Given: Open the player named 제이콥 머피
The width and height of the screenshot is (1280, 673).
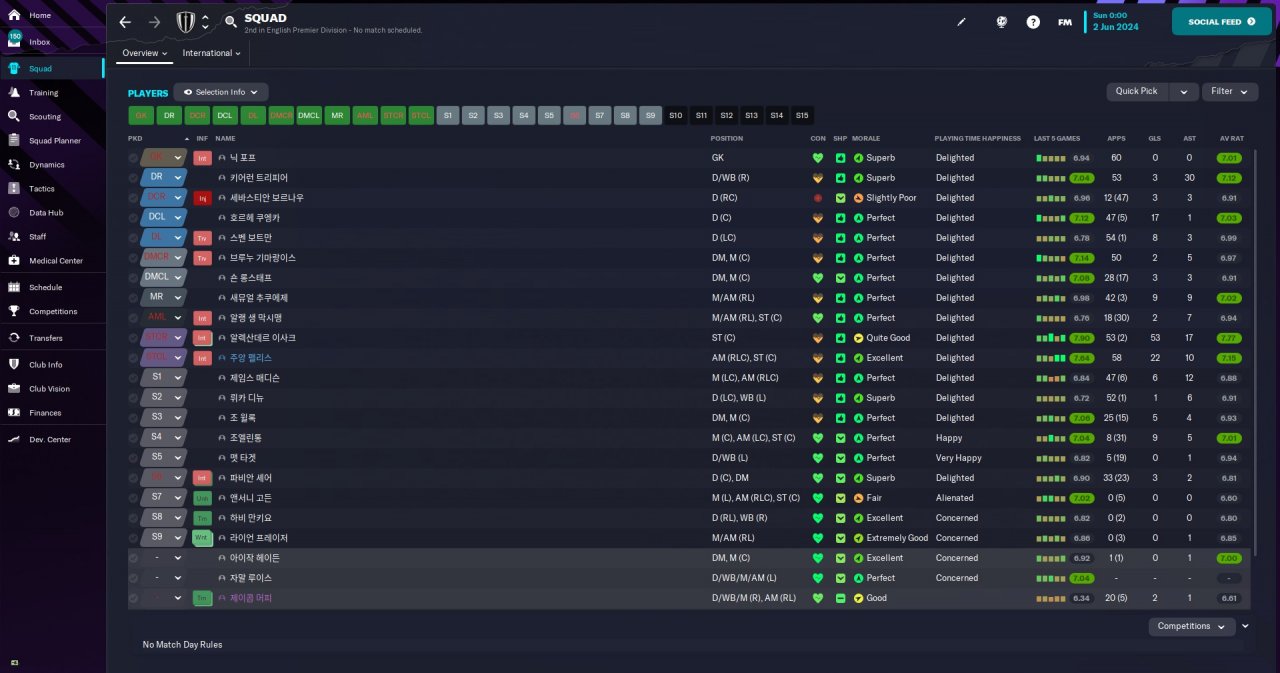Looking at the screenshot, I should pos(251,598).
